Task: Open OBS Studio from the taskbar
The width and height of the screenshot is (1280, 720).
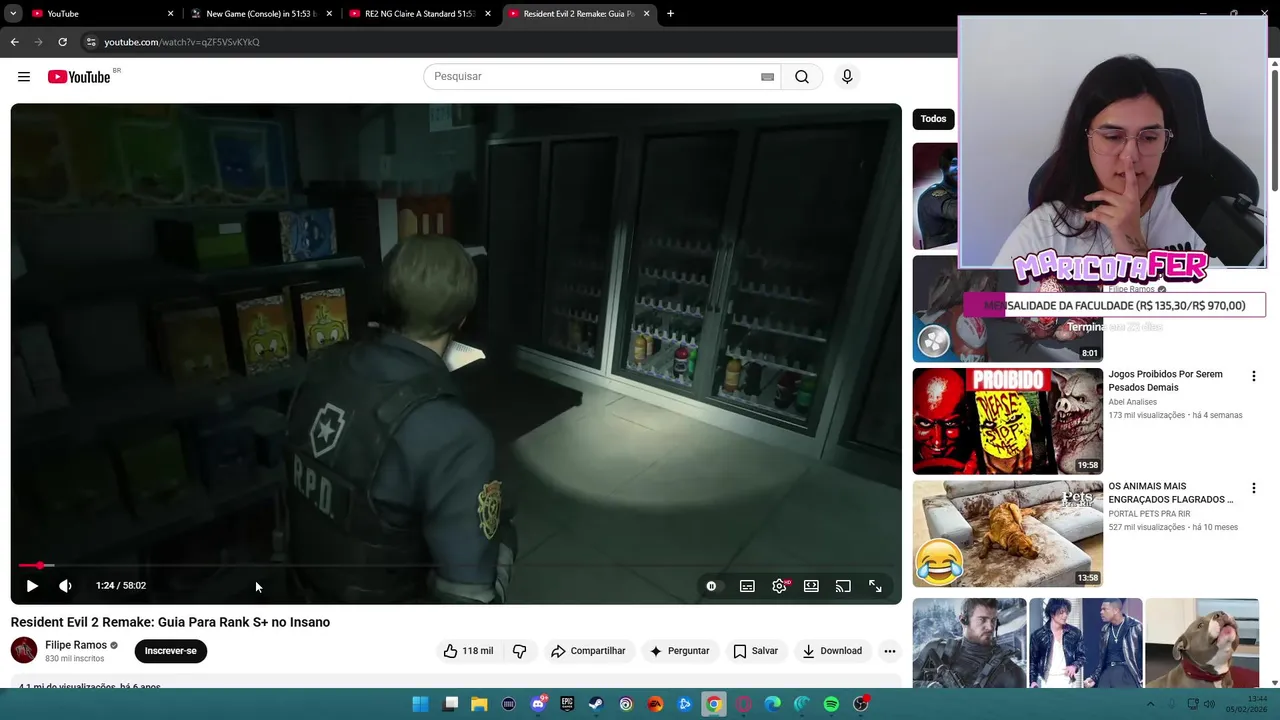Action: tap(860, 704)
